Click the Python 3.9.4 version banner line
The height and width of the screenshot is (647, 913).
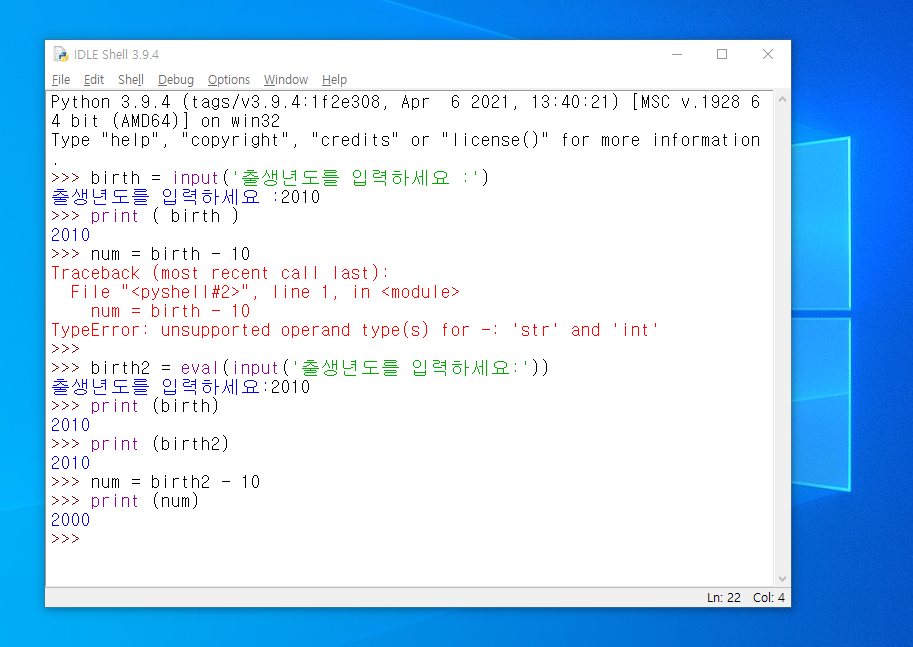[405, 112]
